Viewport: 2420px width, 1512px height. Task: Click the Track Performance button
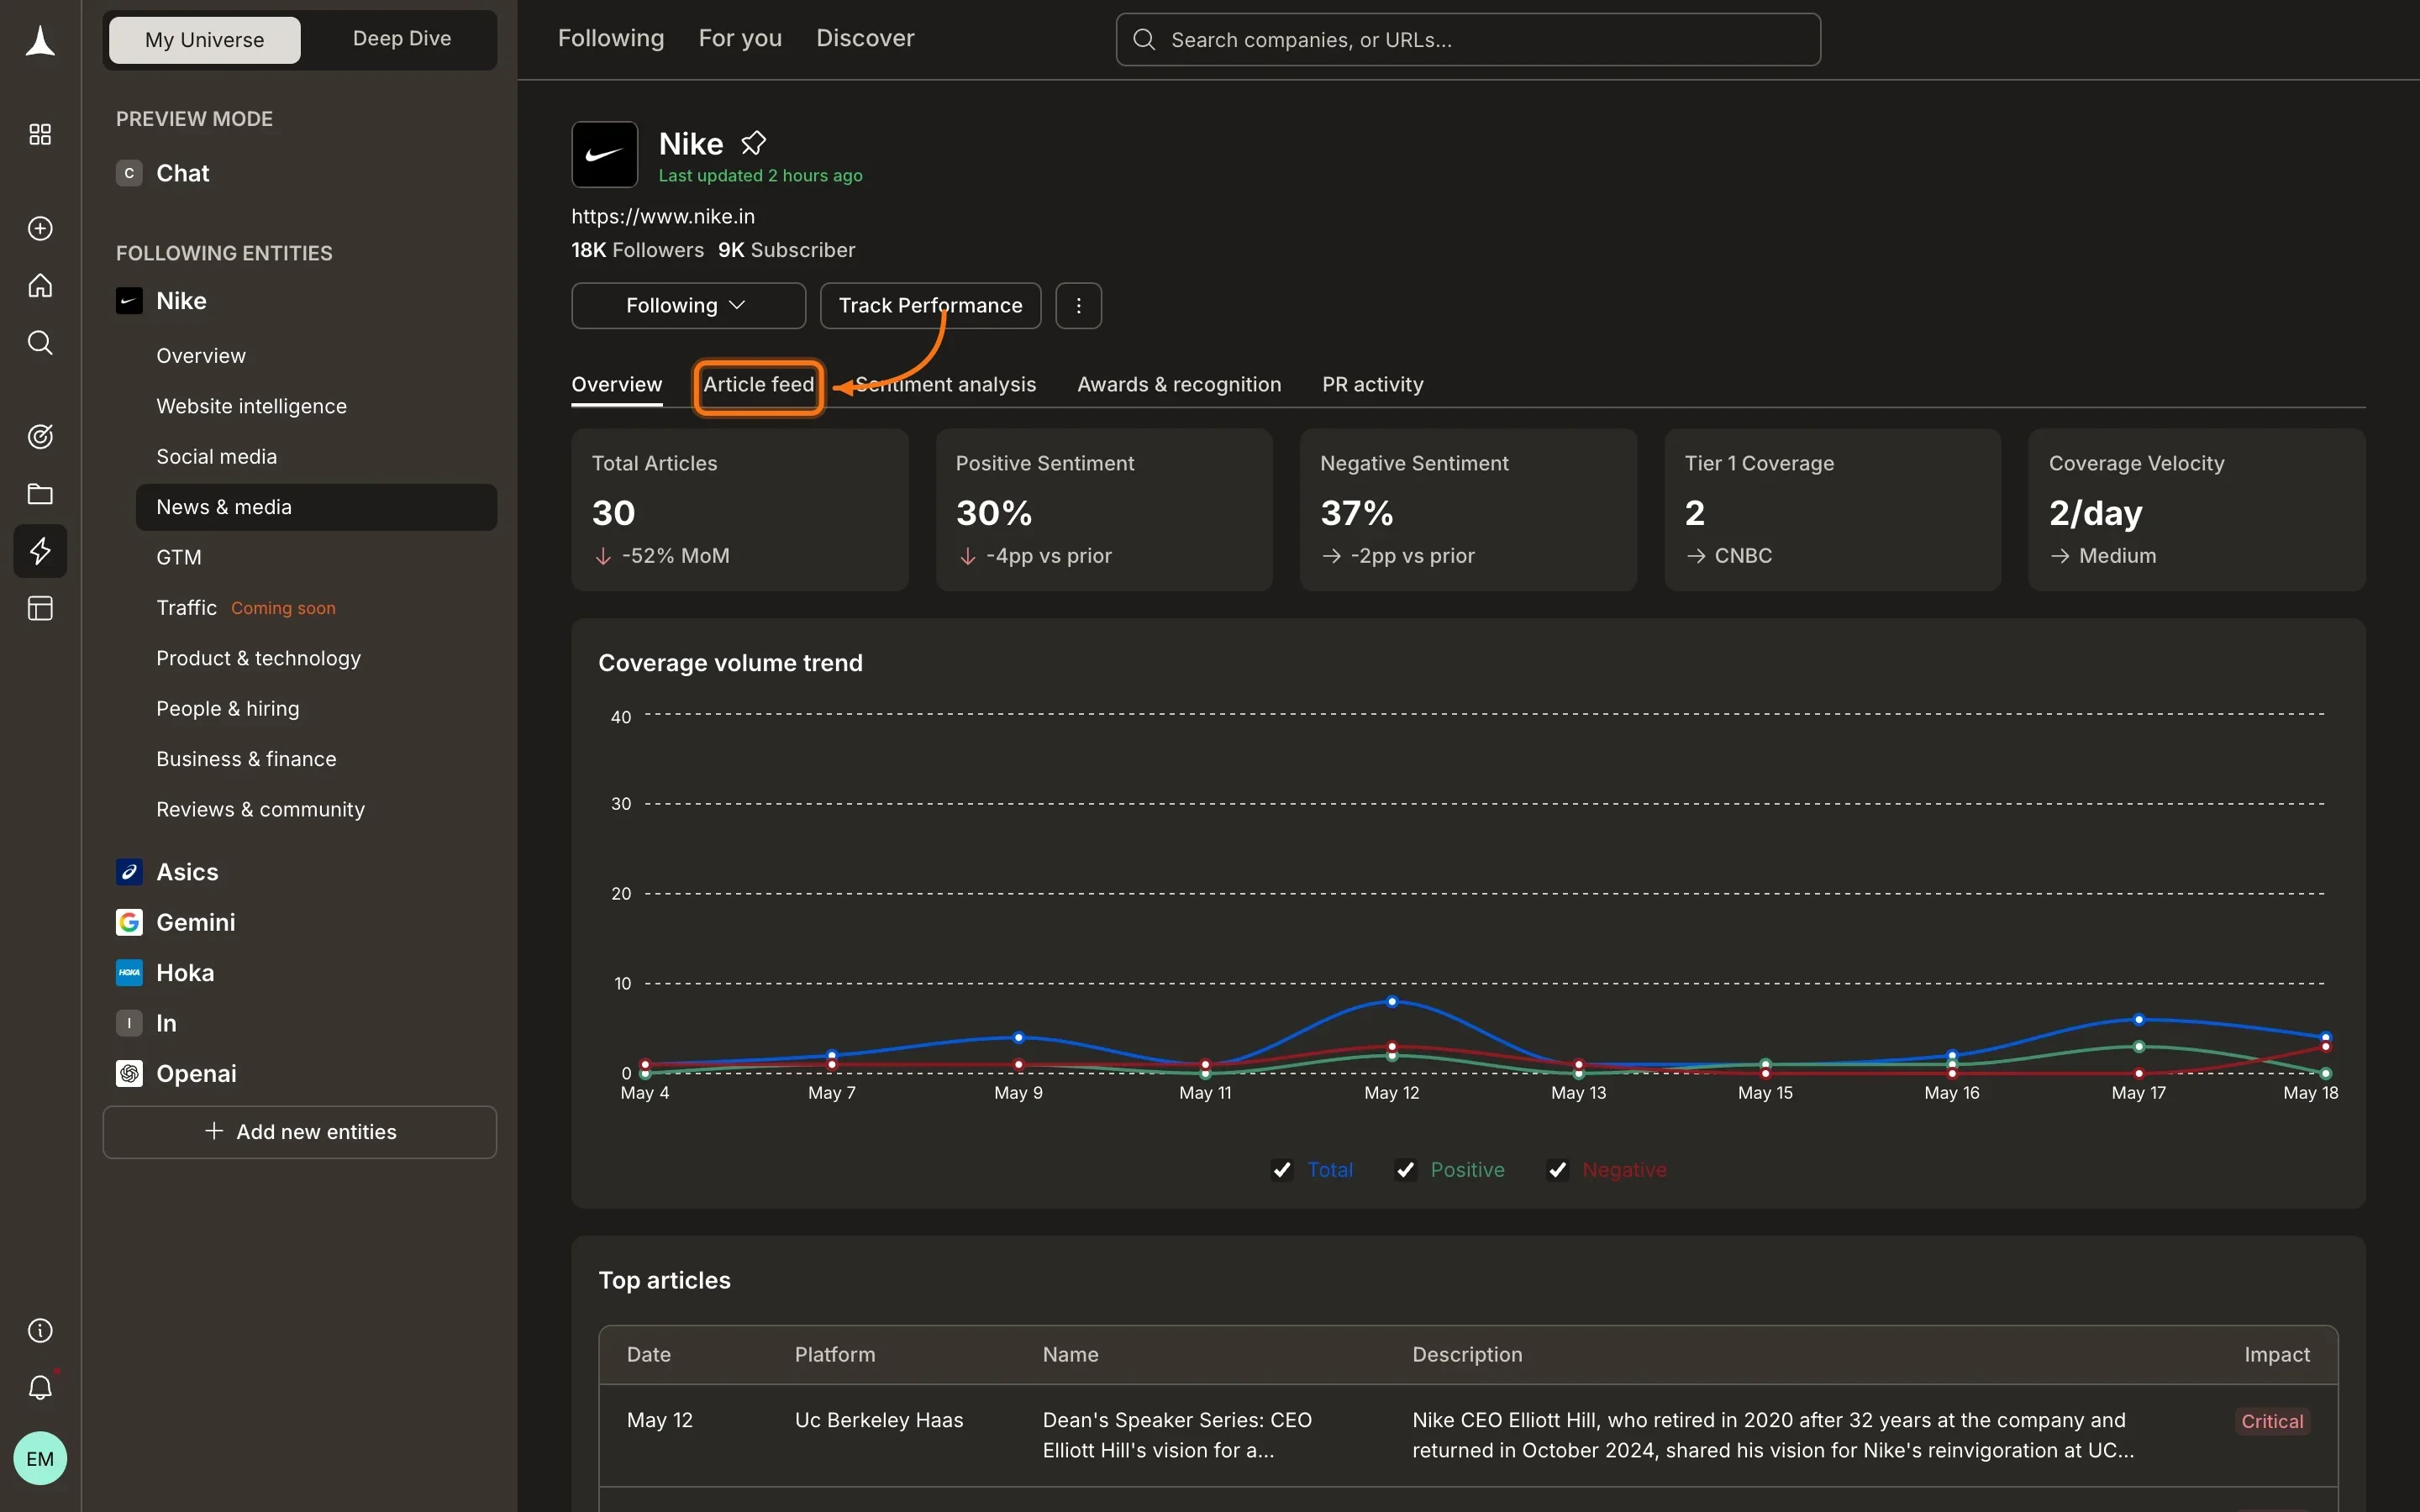point(930,306)
